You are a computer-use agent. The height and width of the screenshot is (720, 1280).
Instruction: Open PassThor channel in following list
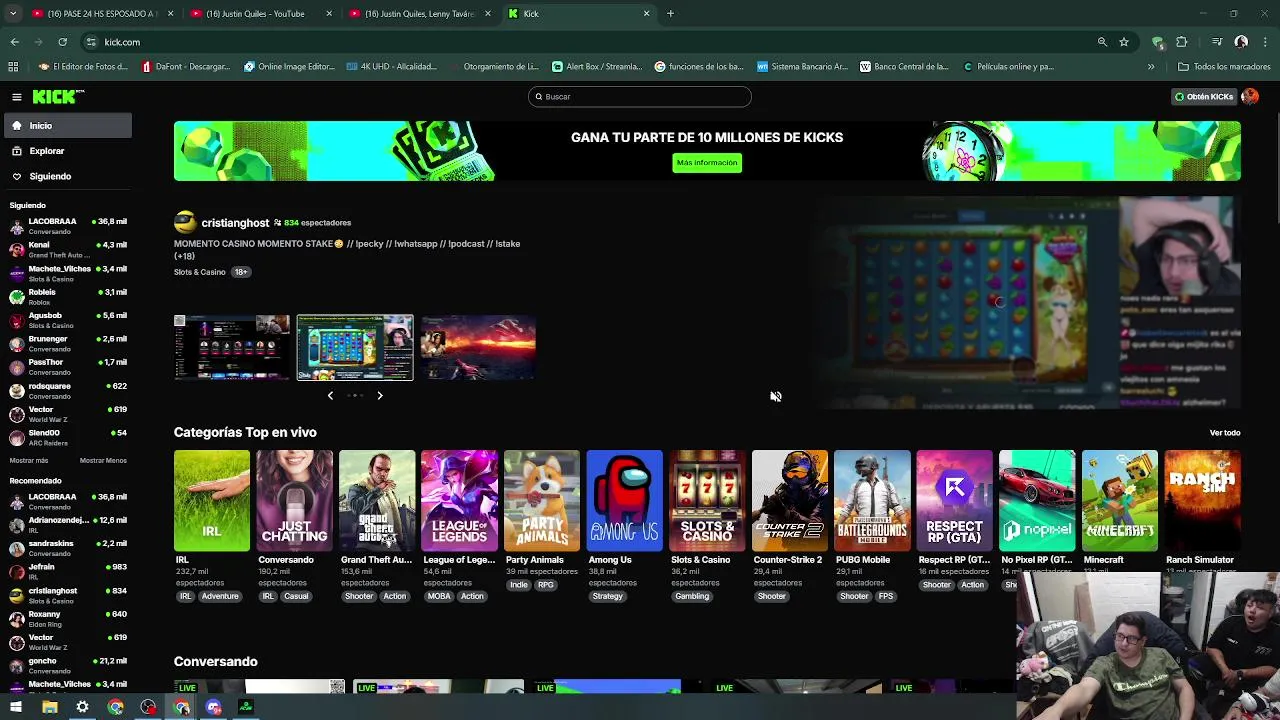[66, 367]
